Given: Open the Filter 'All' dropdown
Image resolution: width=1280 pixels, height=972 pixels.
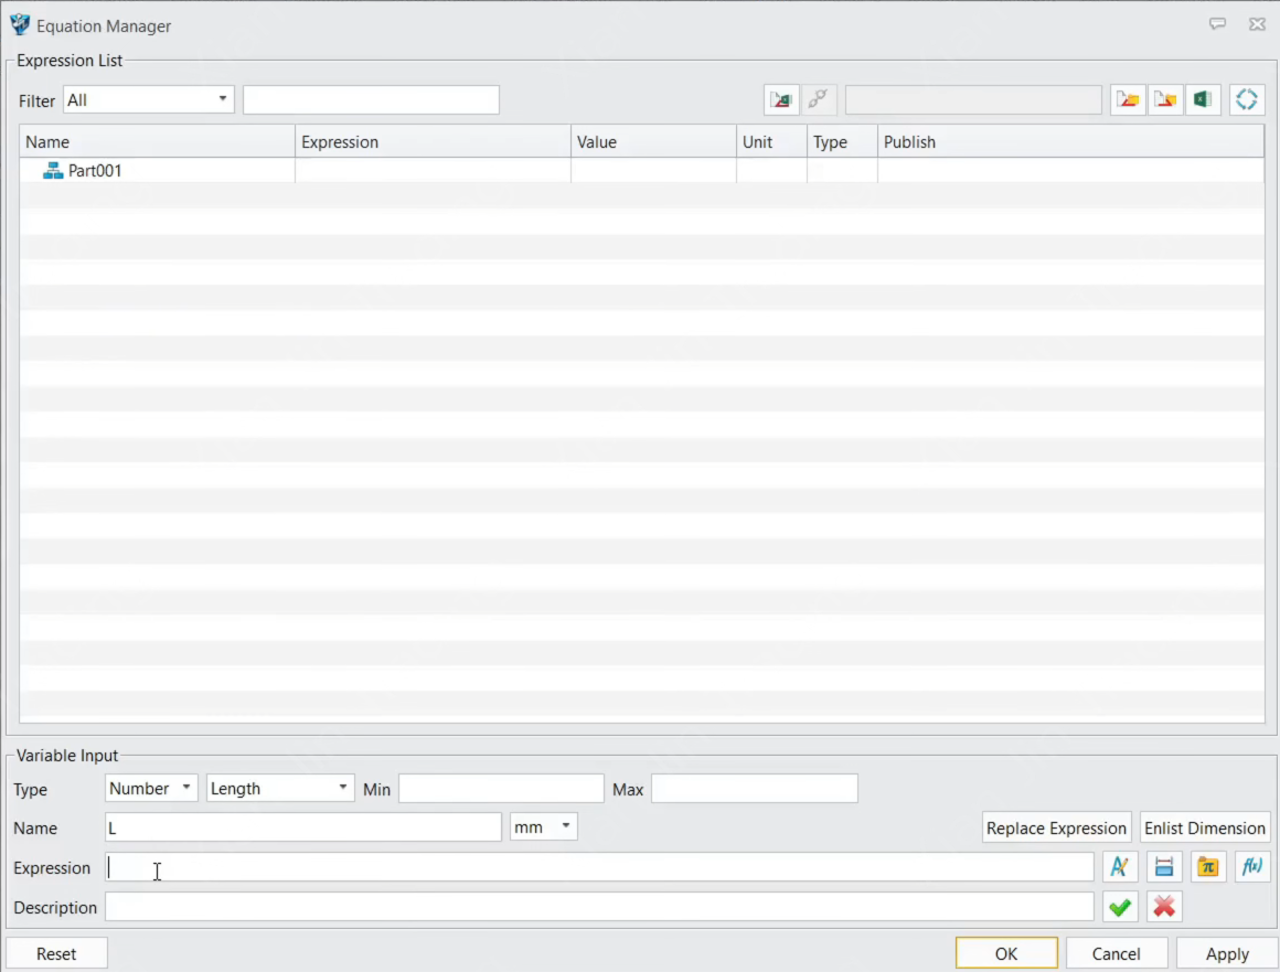Looking at the screenshot, I should coord(148,100).
